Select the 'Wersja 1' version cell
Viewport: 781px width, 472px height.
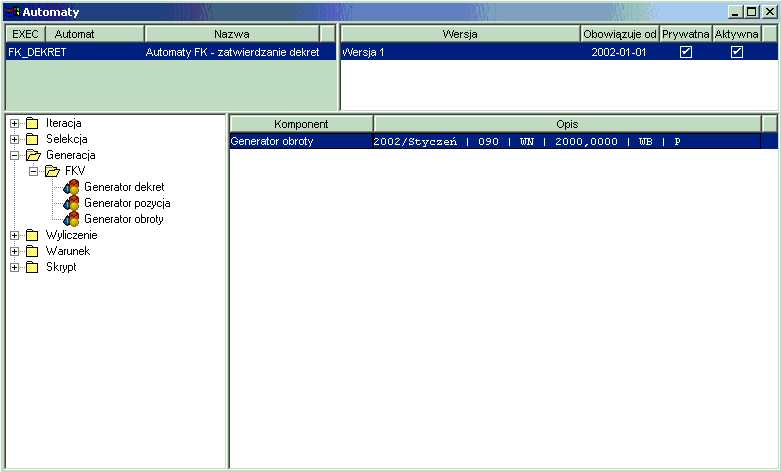coord(460,52)
